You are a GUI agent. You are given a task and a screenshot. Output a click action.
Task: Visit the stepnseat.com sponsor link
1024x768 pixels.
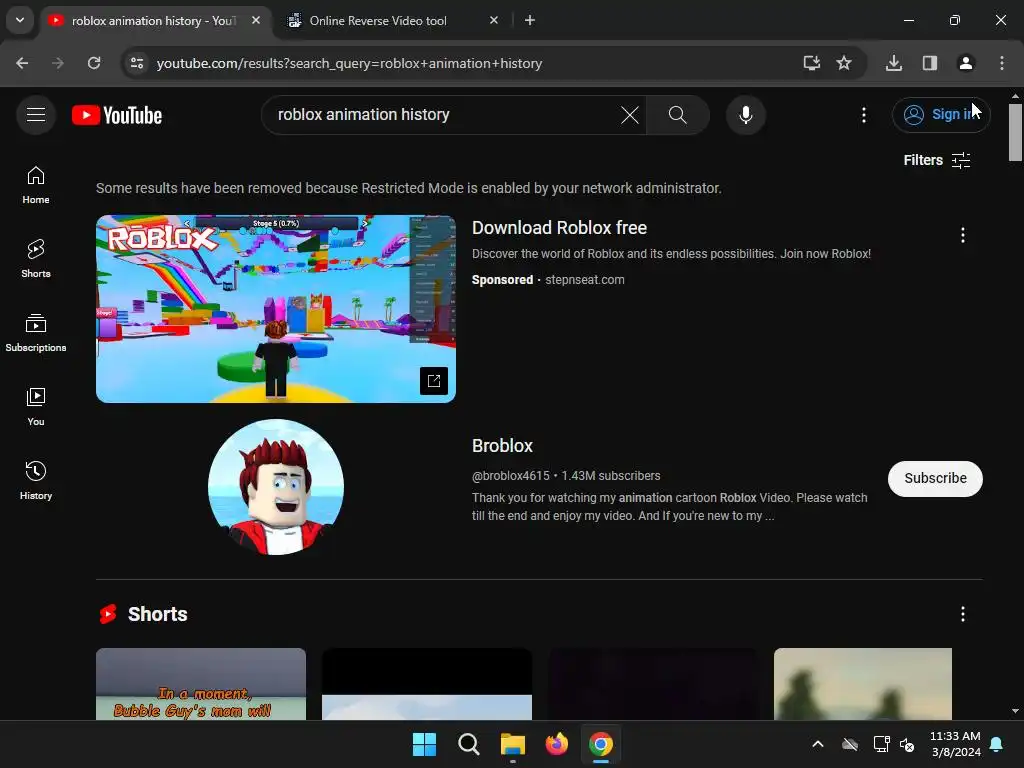tap(584, 280)
